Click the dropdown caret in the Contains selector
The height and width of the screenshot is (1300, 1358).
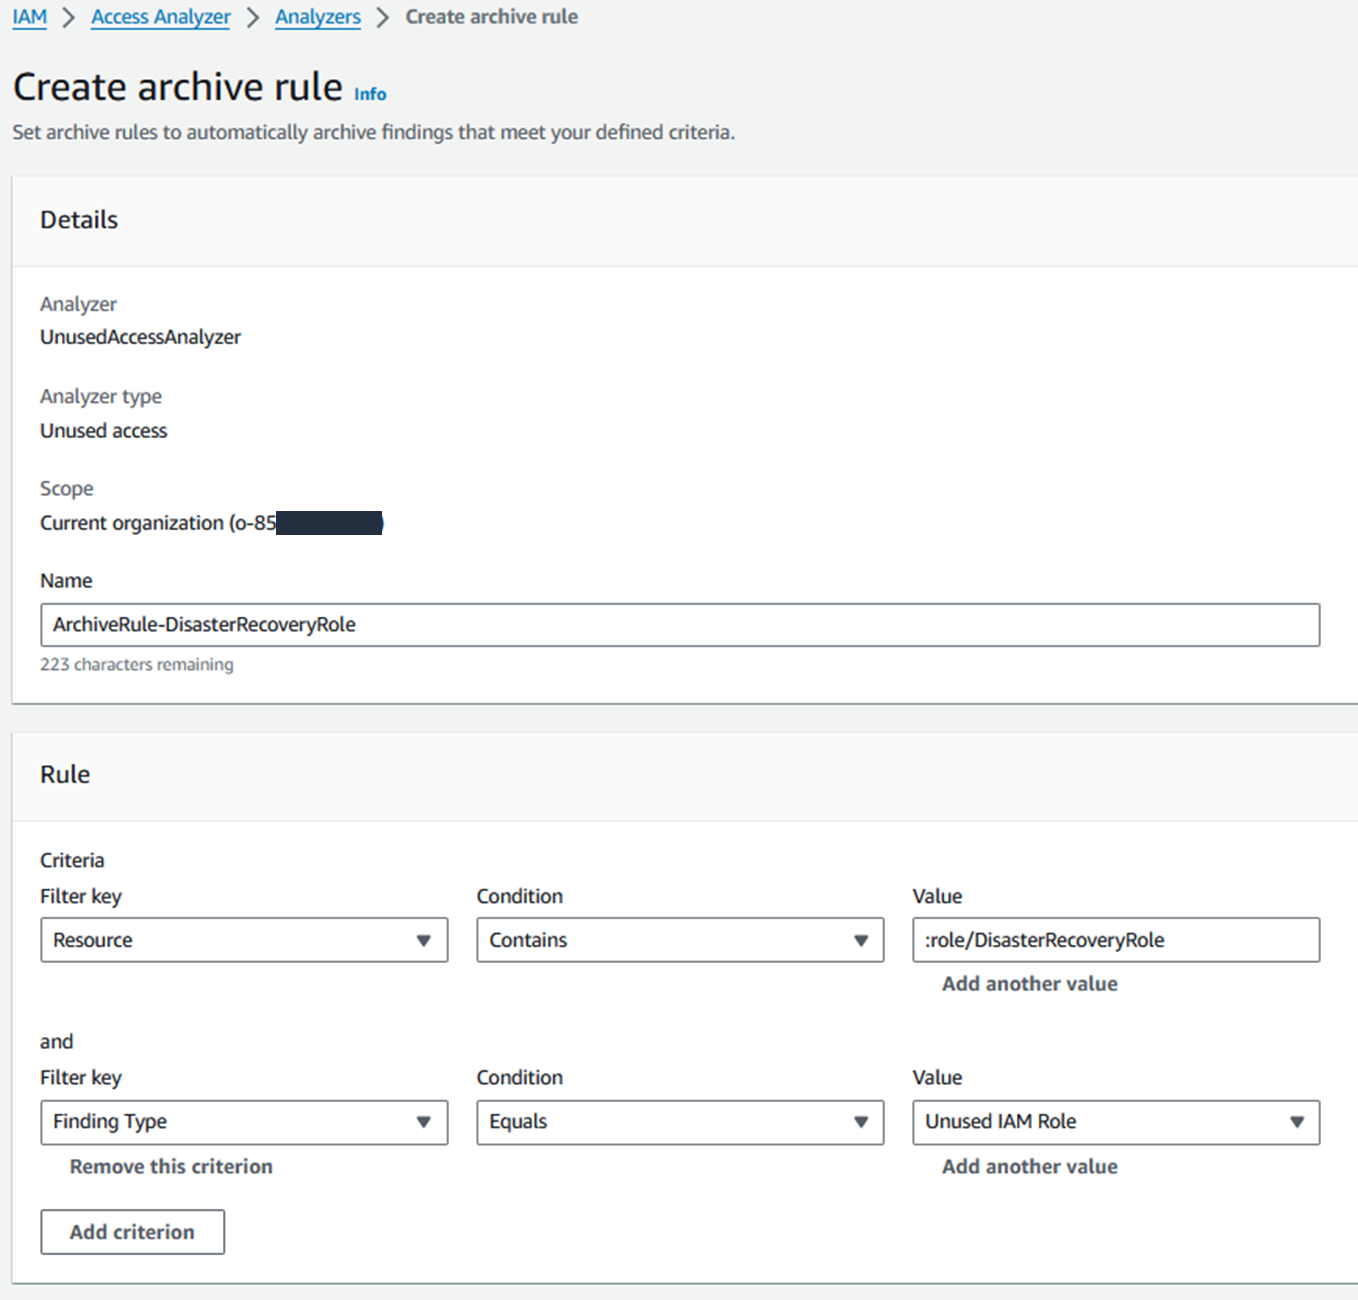(861, 940)
